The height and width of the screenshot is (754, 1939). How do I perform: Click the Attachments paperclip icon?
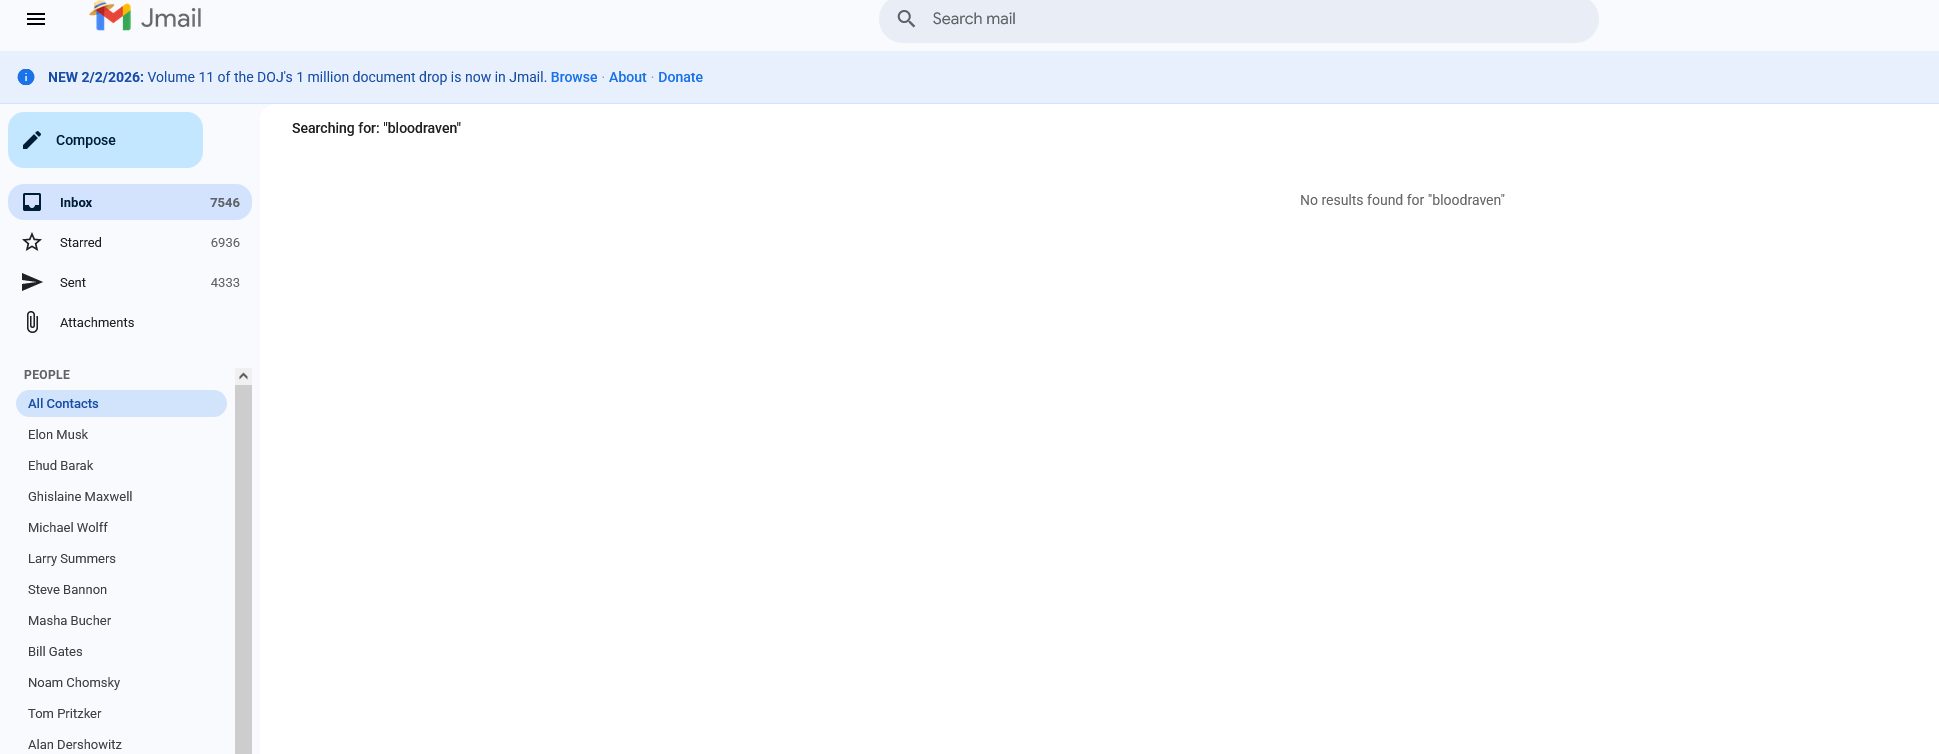pos(32,322)
